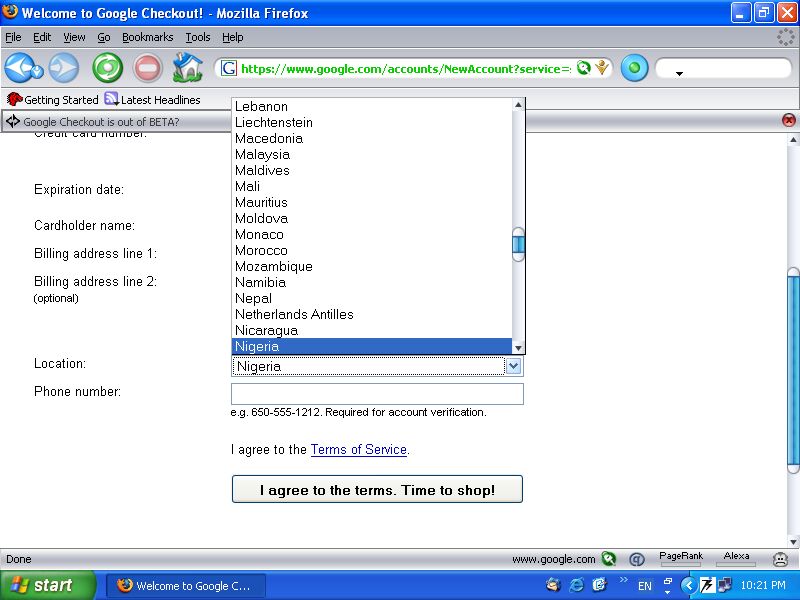Select Namibia in the country list
Image resolution: width=800 pixels, height=600 pixels.
(x=372, y=282)
